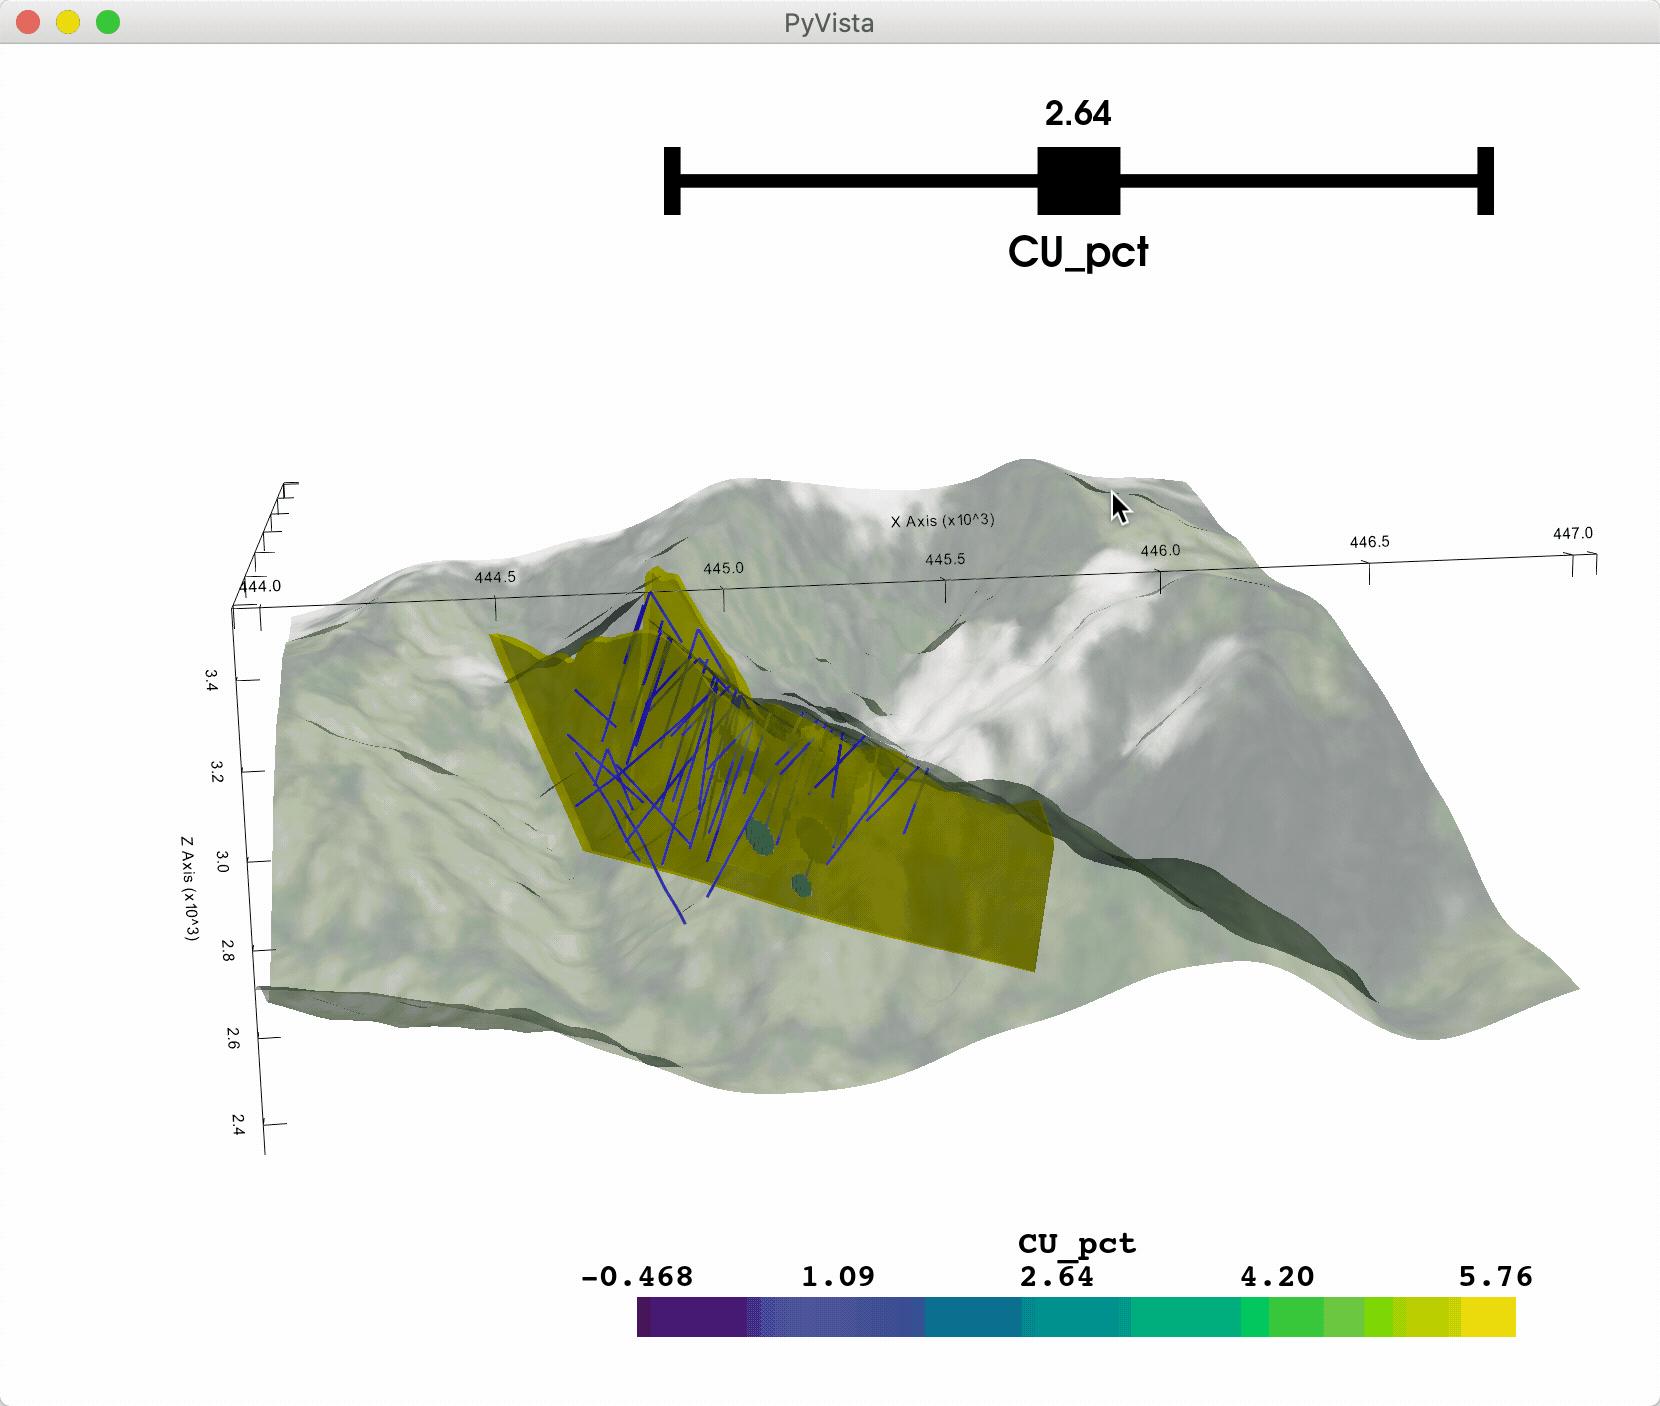Click the 2.64 value above the slider

[1078, 114]
